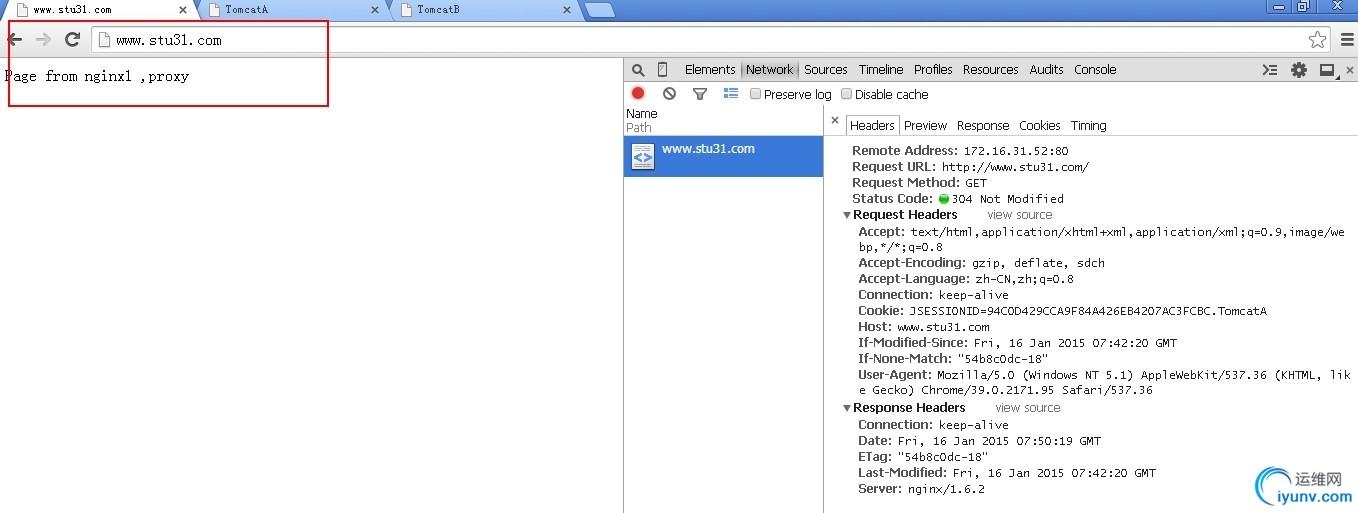Select the Headers detail tab

click(x=872, y=126)
